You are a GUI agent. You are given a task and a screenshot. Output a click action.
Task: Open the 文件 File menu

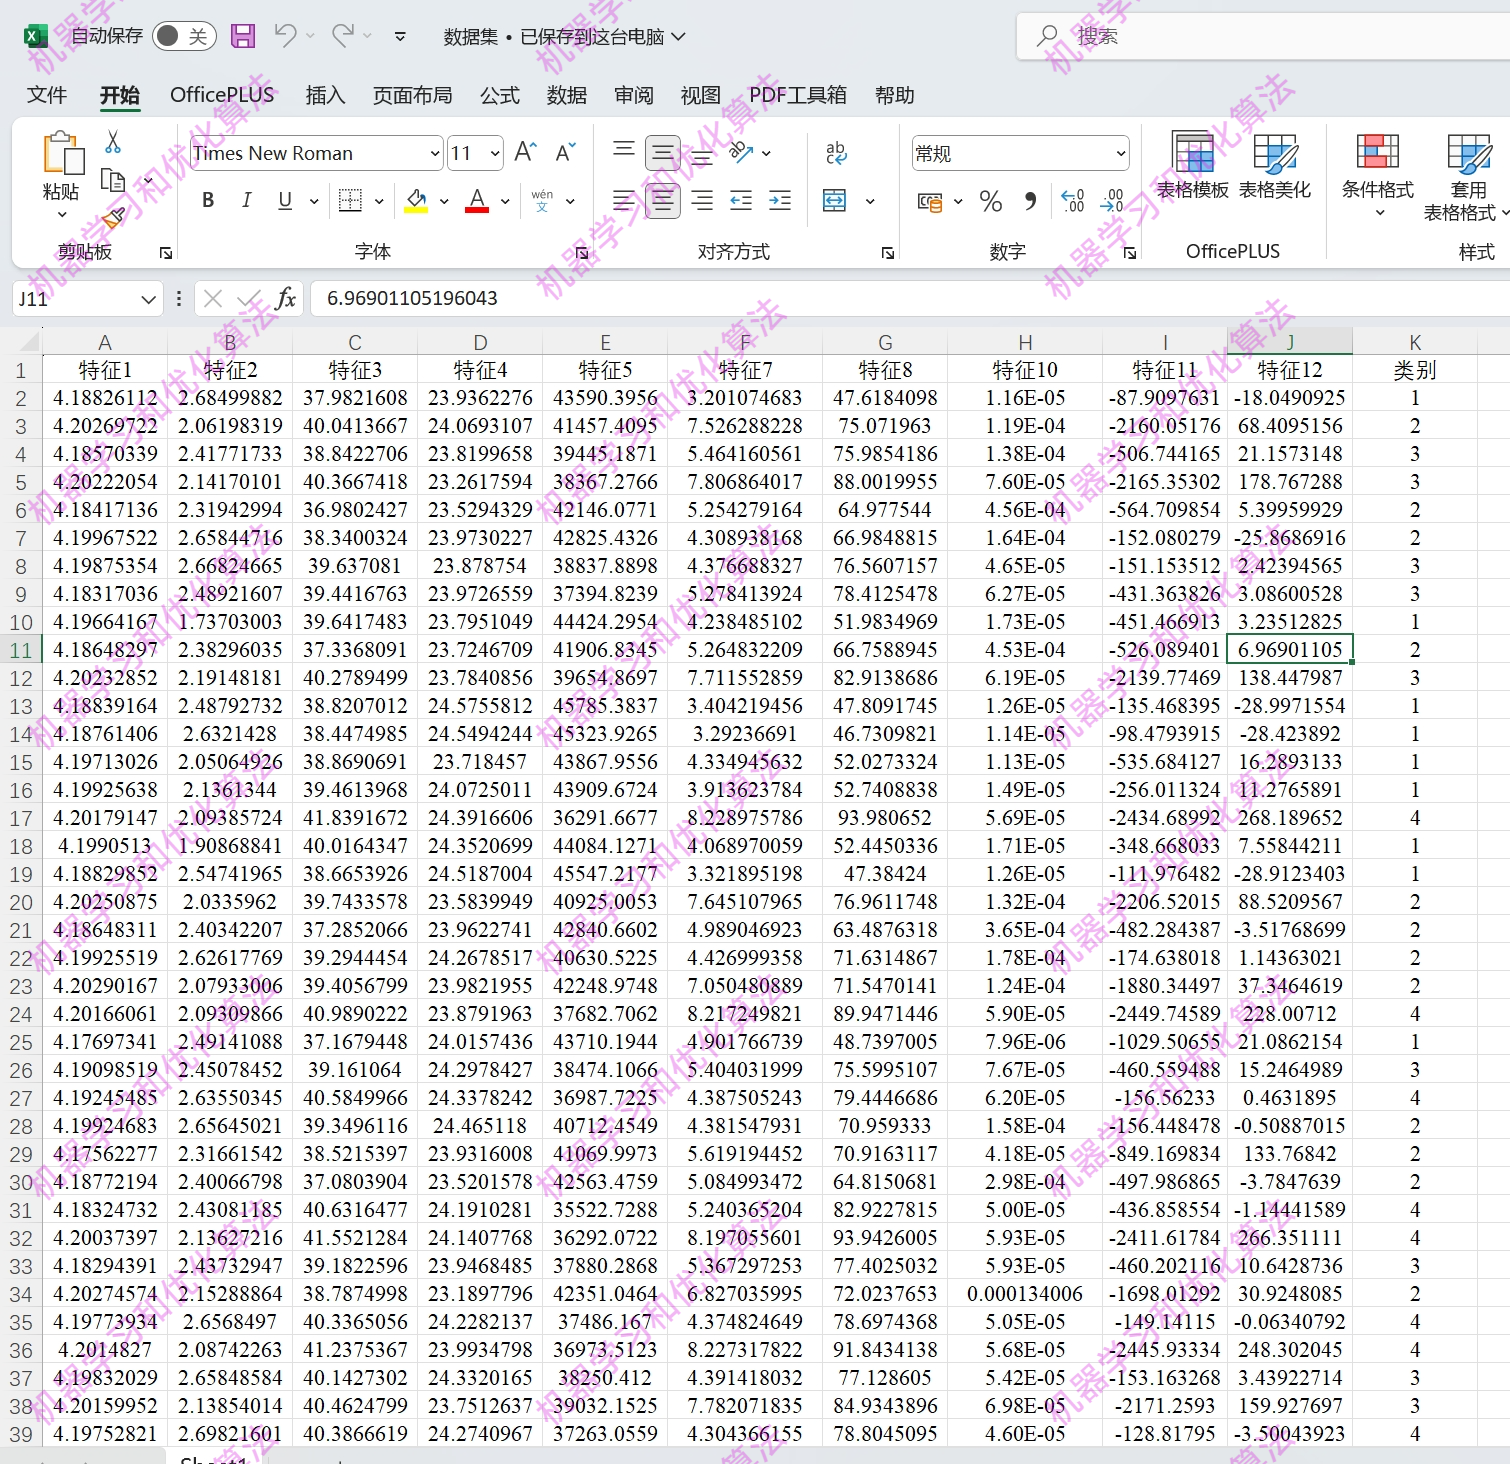coord(47,95)
